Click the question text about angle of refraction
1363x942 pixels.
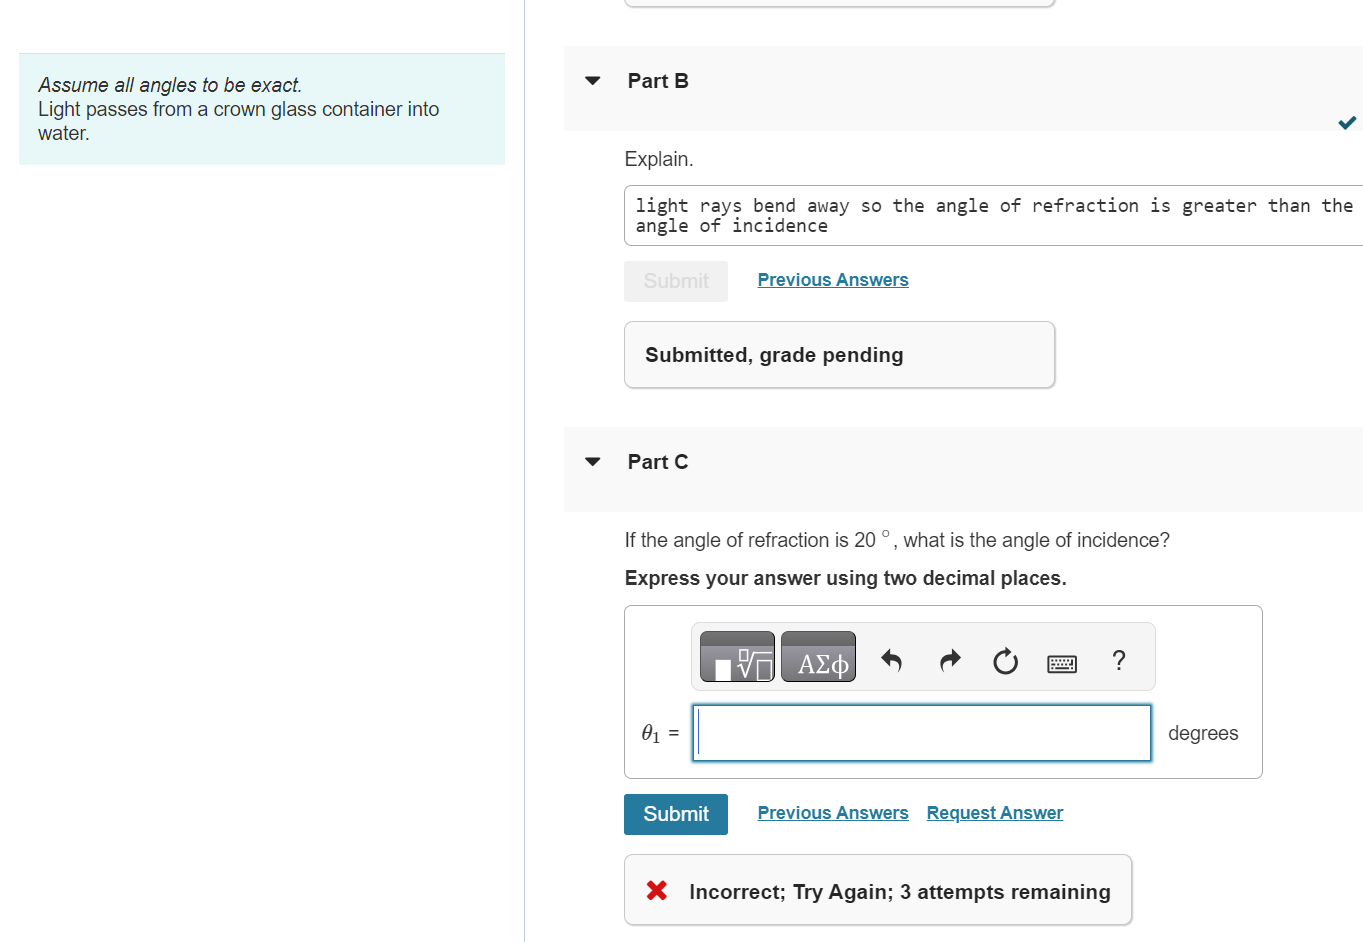(897, 540)
